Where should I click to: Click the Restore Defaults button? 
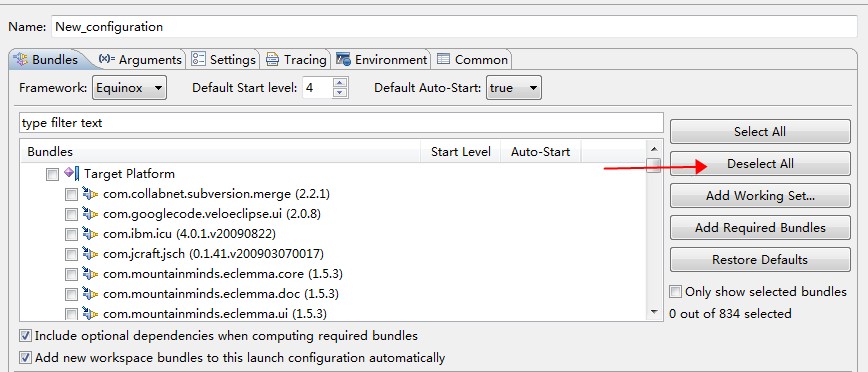(x=760, y=260)
